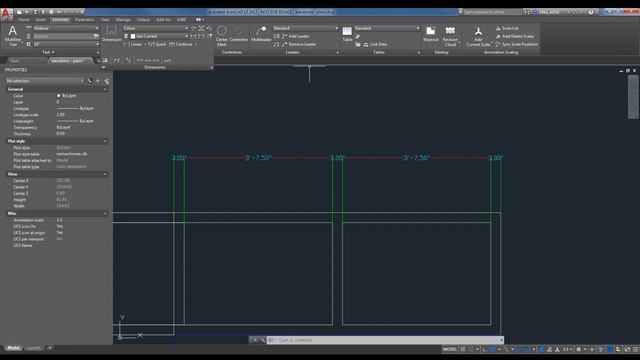The image size is (640, 360).
Task: Click the search keyword field in title bar
Action: coord(493,12)
